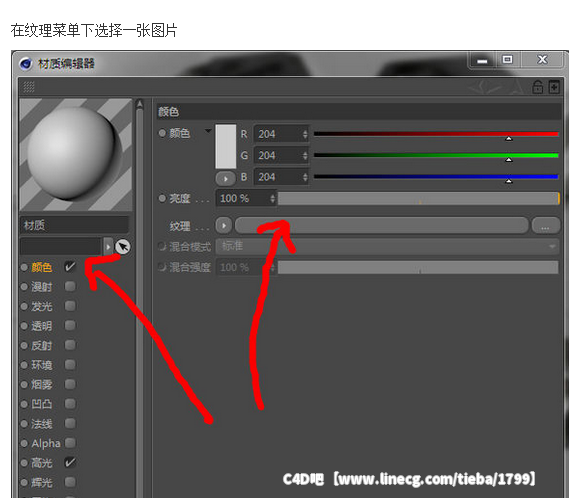Click the empty layer field below the material name
Image resolution: width=569 pixels, height=498 pixels.
point(61,247)
